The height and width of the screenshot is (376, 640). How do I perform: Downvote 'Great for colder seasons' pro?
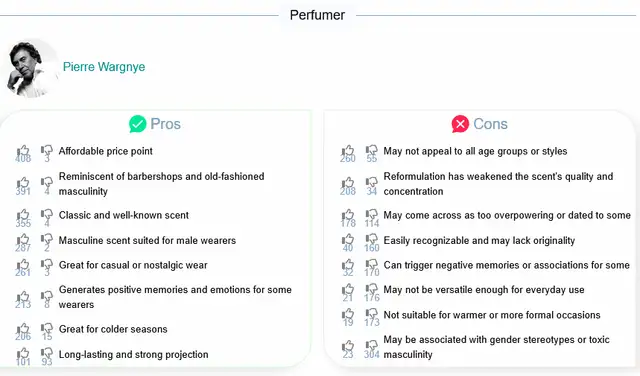point(47,329)
